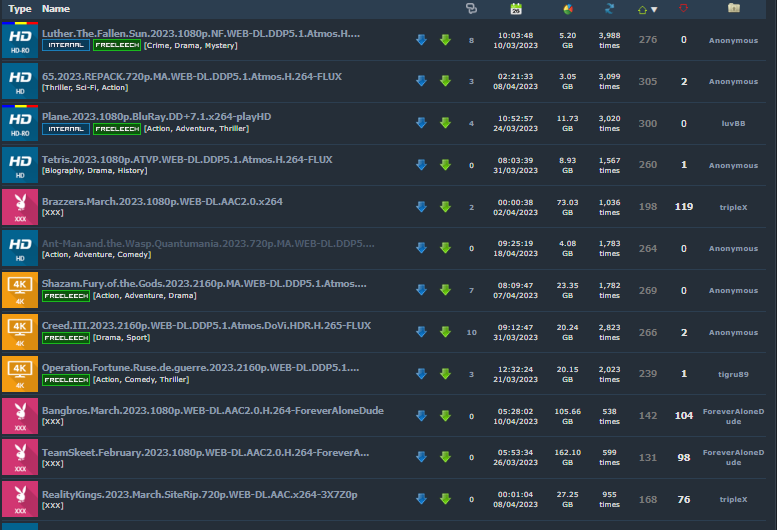Click blue download arrow for Creed.III
This screenshot has height=530, width=777.
click(422, 332)
